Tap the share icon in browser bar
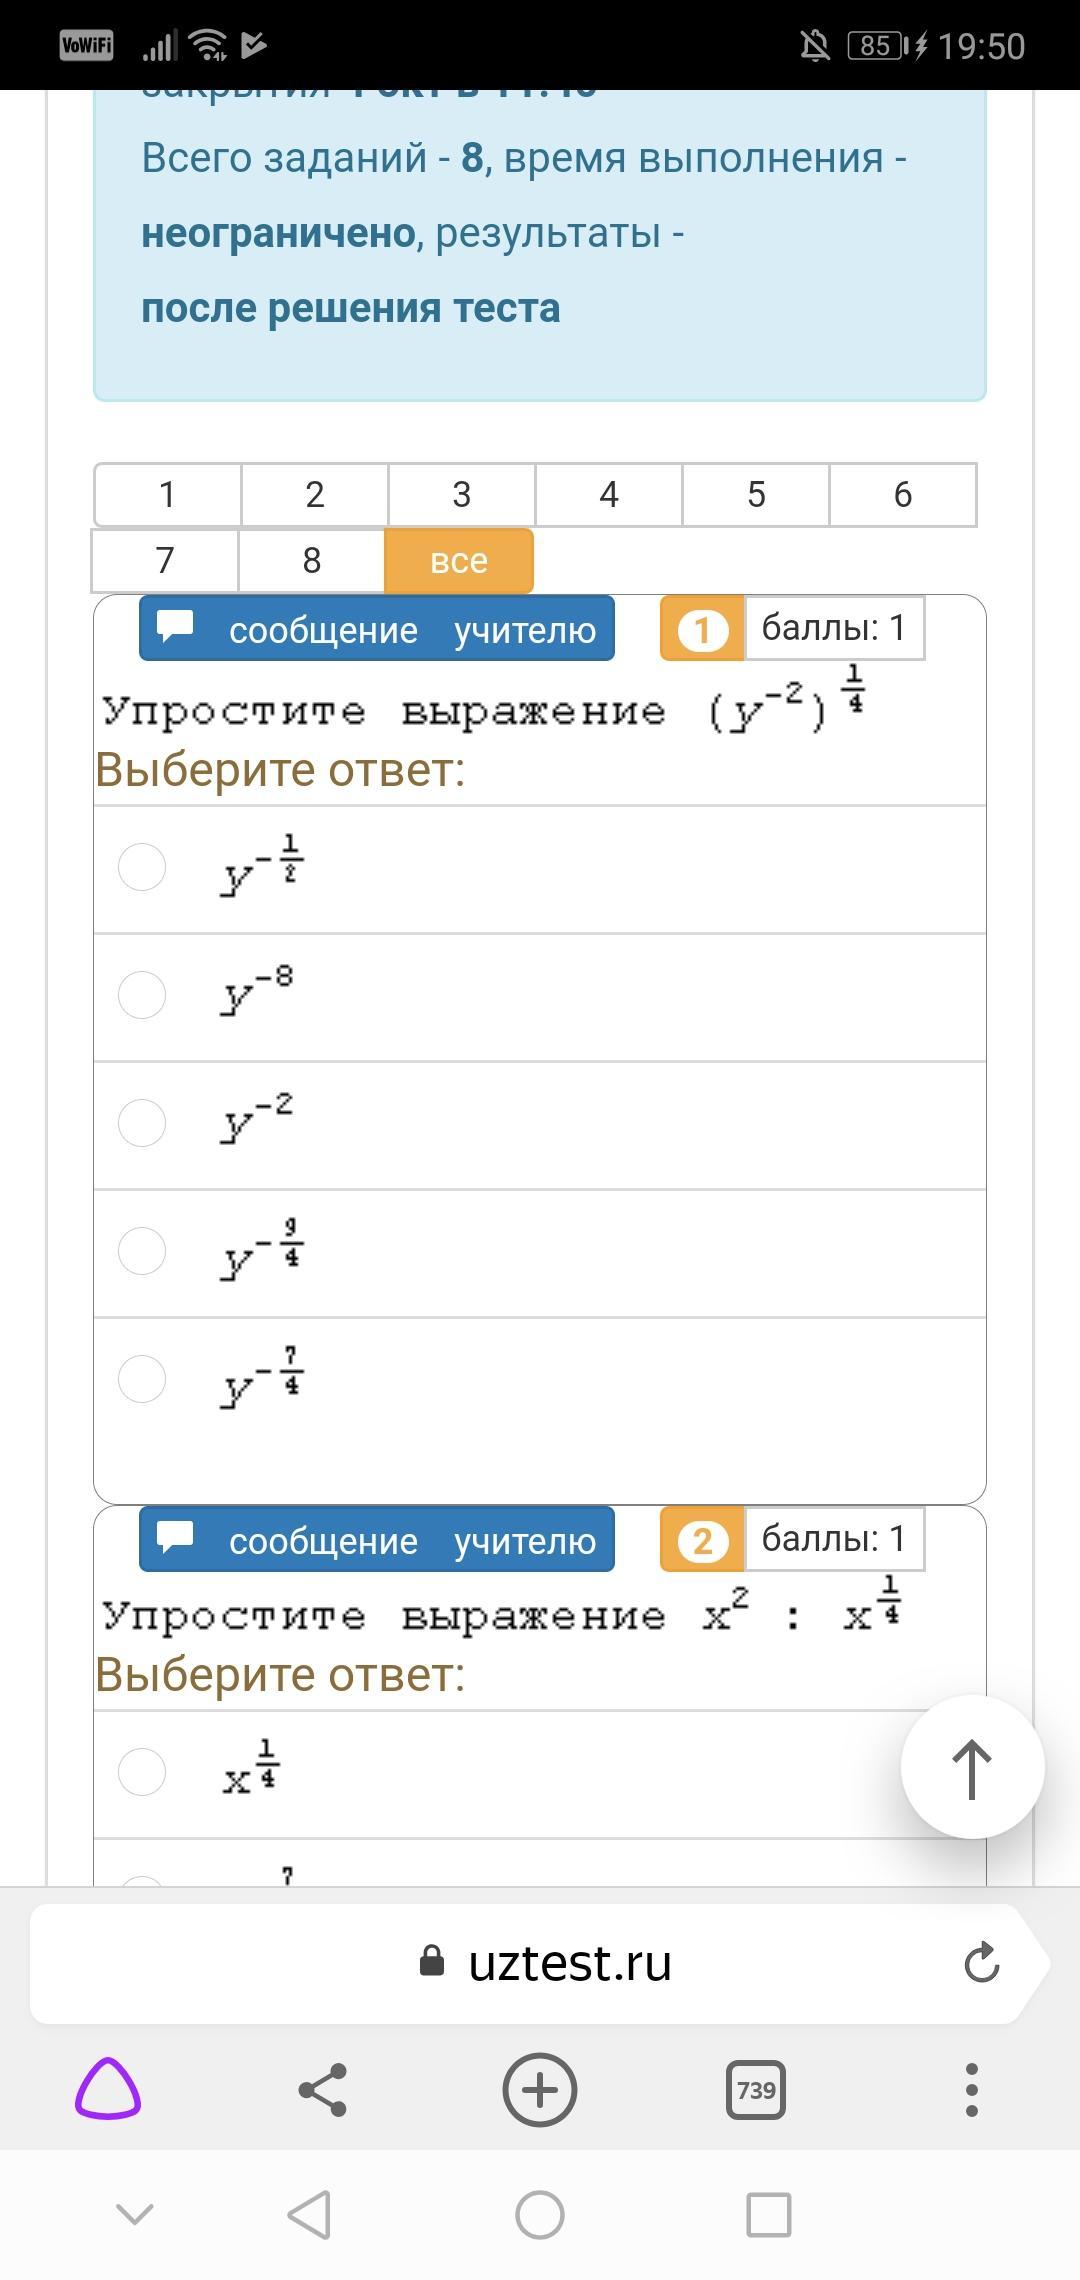The image size is (1080, 2280). pos(323,2089)
